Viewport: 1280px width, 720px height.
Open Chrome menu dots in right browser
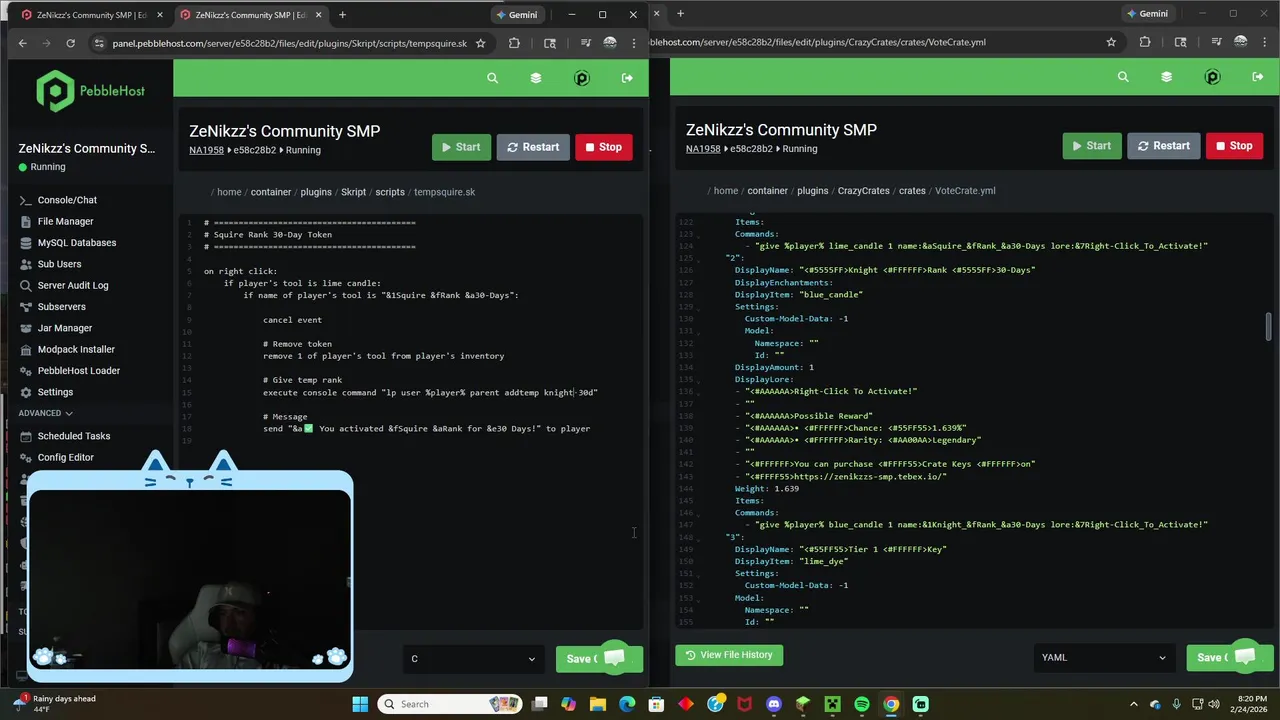(1265, 42)
